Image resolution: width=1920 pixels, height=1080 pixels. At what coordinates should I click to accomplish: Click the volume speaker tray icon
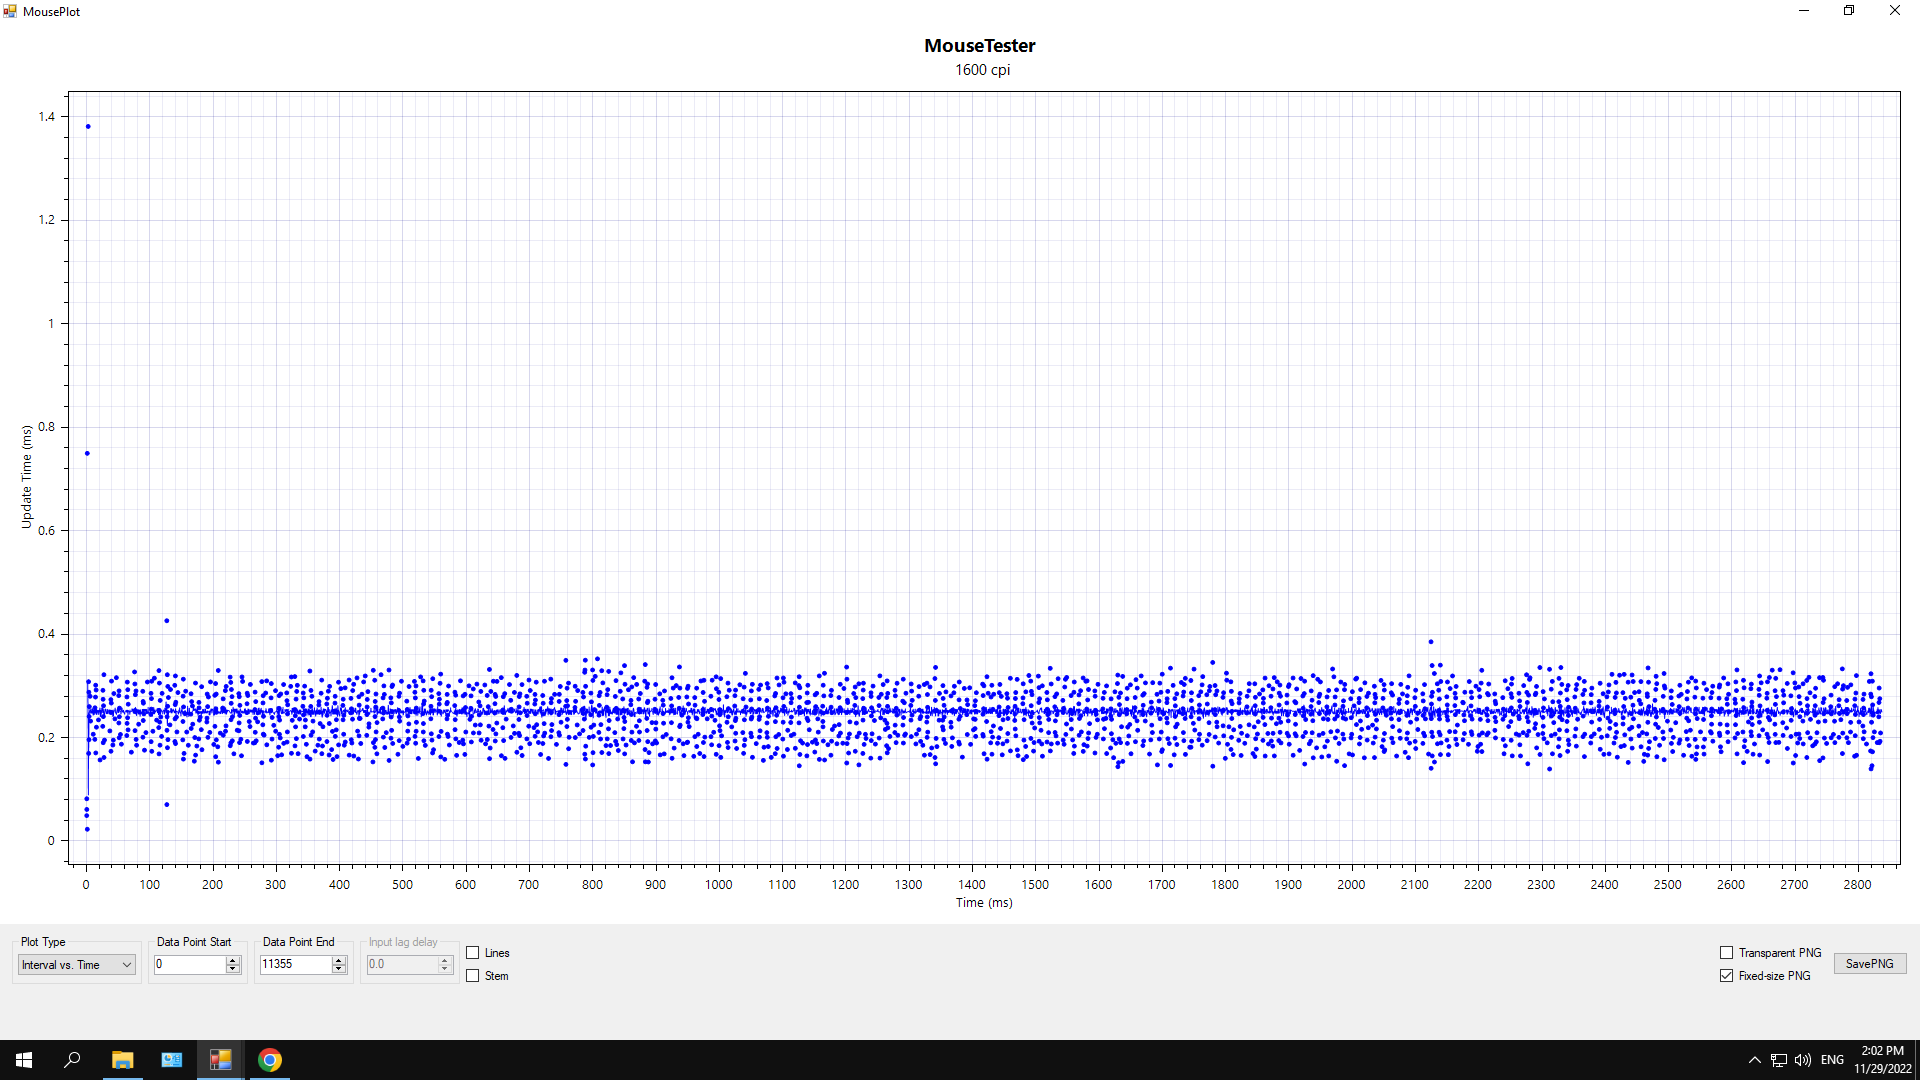tap(1803, 1060)
